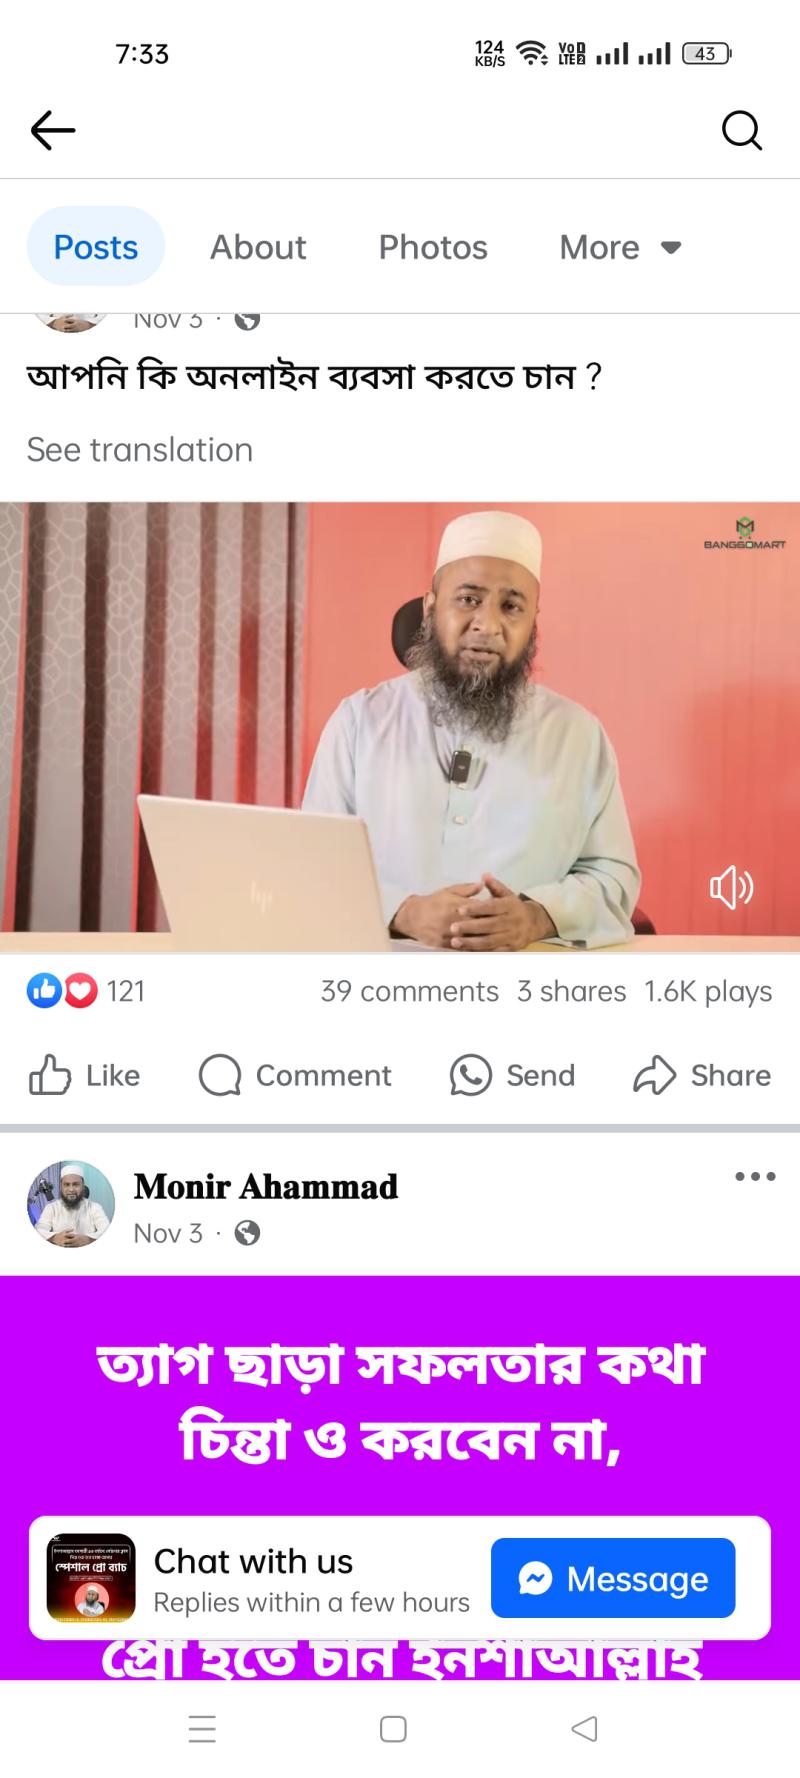The image size is (800, 1778).
Task: View the 121 reactions list
Action: pos(86,991)
